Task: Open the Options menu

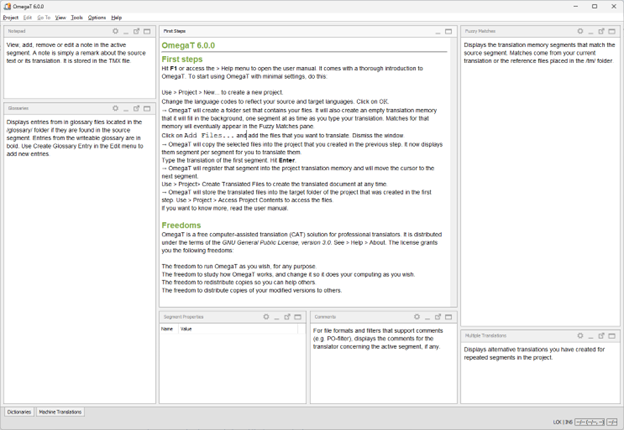Action: click(97, 18)
